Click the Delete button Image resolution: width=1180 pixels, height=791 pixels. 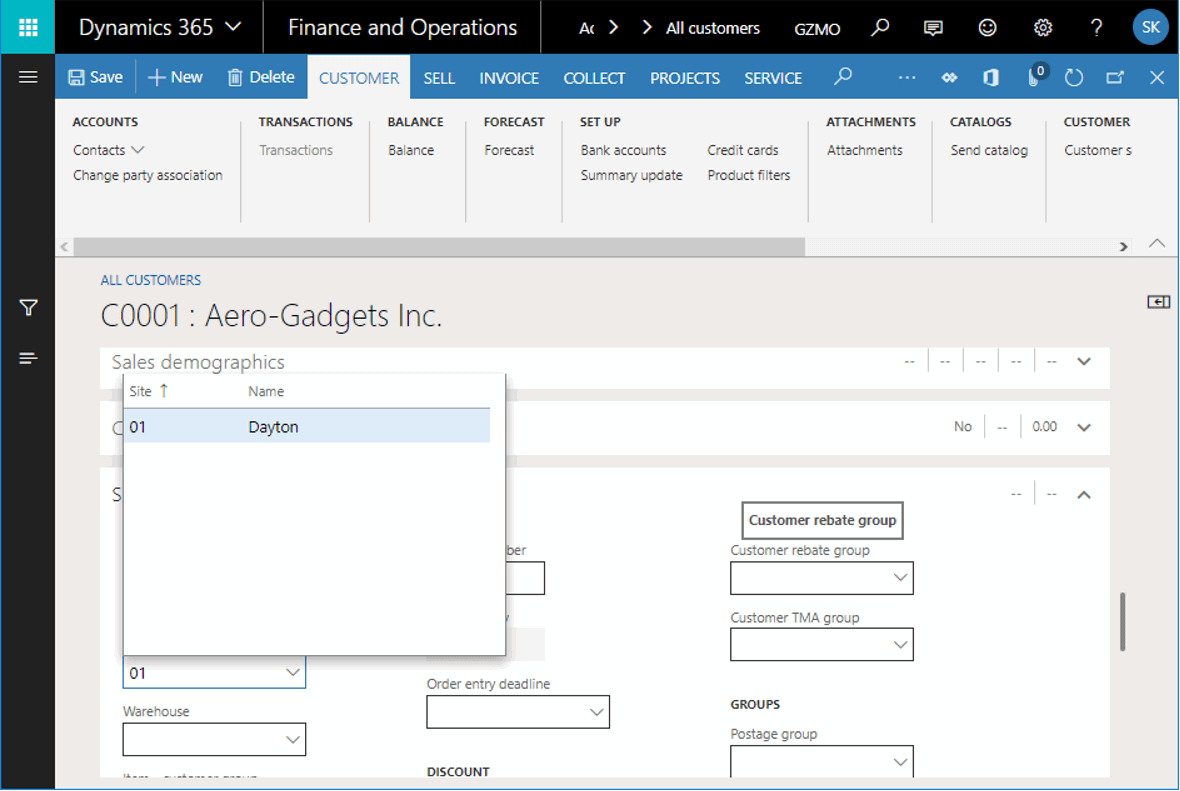[x=261, y=77]
